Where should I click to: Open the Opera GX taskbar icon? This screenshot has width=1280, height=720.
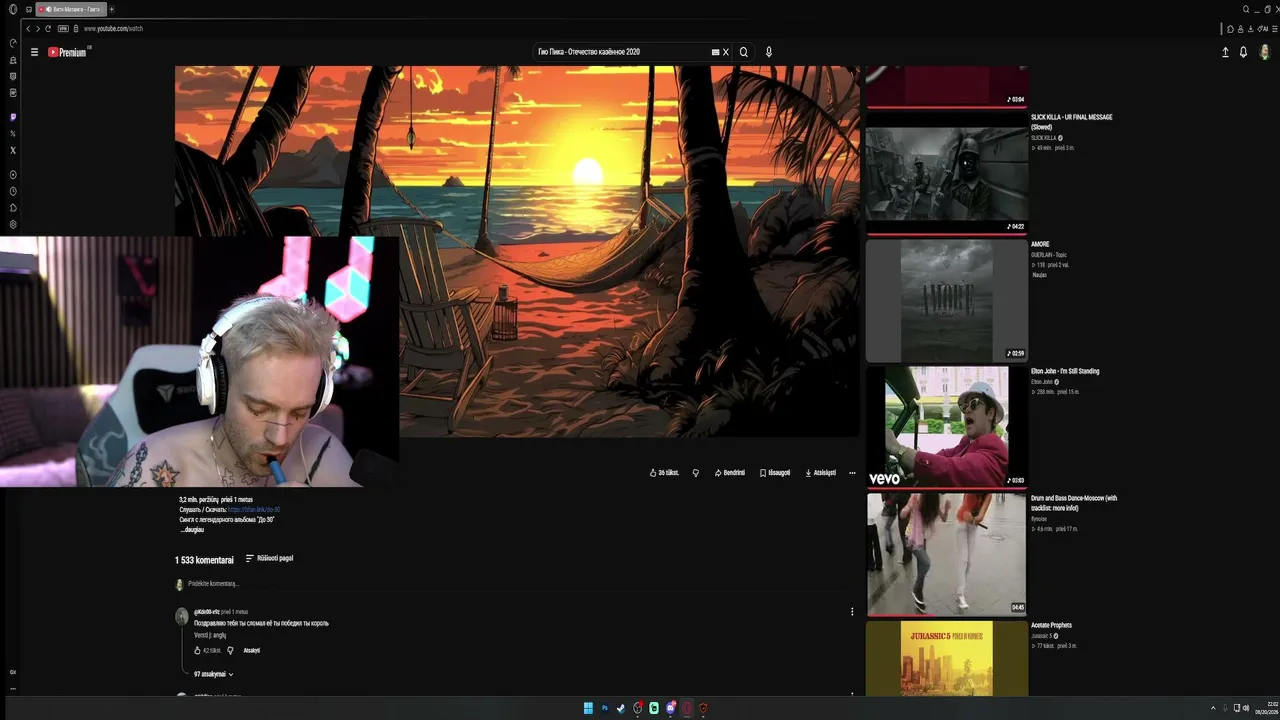click(x=687, y=708)
